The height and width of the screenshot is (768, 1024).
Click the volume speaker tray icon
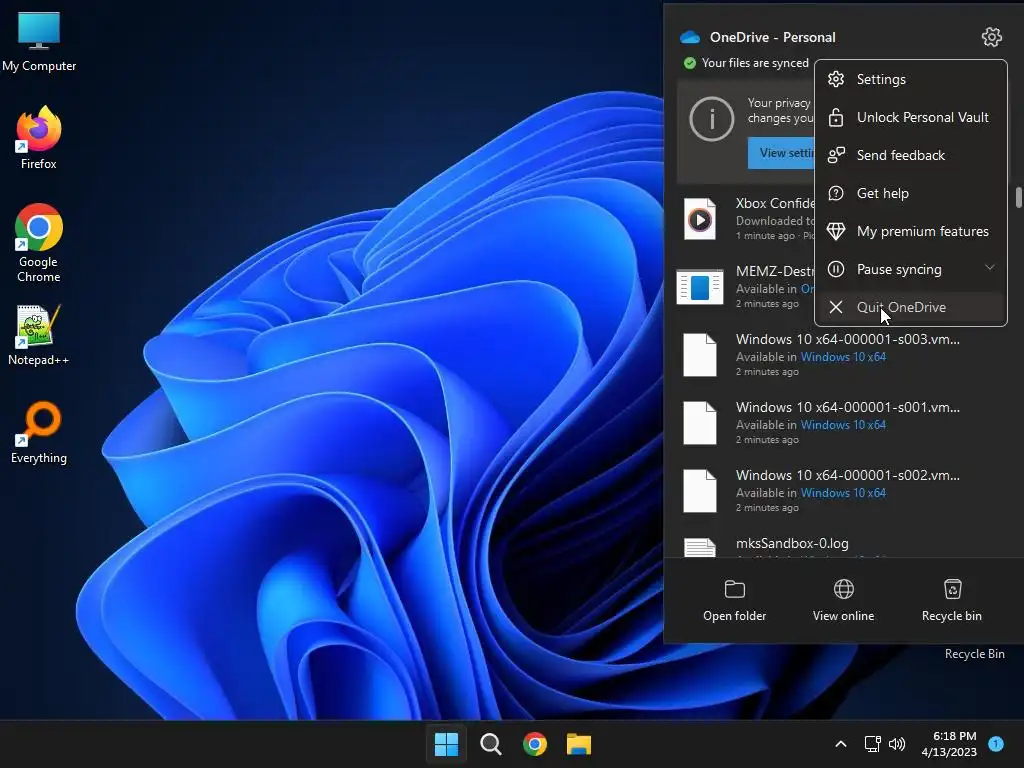click(897, 744)
